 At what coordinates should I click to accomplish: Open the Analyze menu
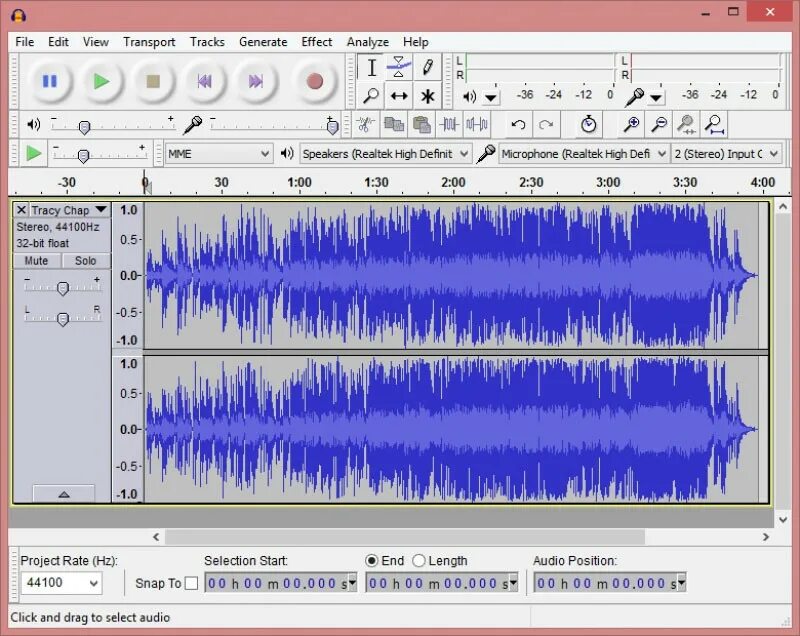coord(367,42)
